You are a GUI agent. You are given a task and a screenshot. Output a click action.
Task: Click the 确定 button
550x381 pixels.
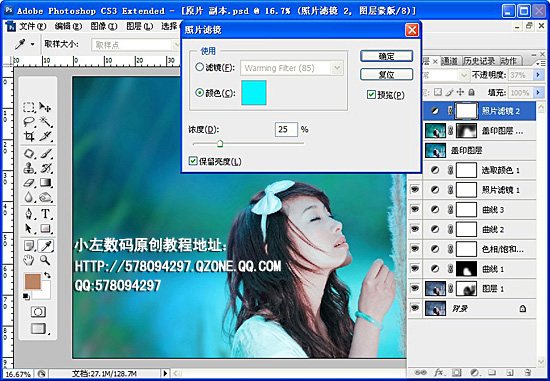pos(386,56)
